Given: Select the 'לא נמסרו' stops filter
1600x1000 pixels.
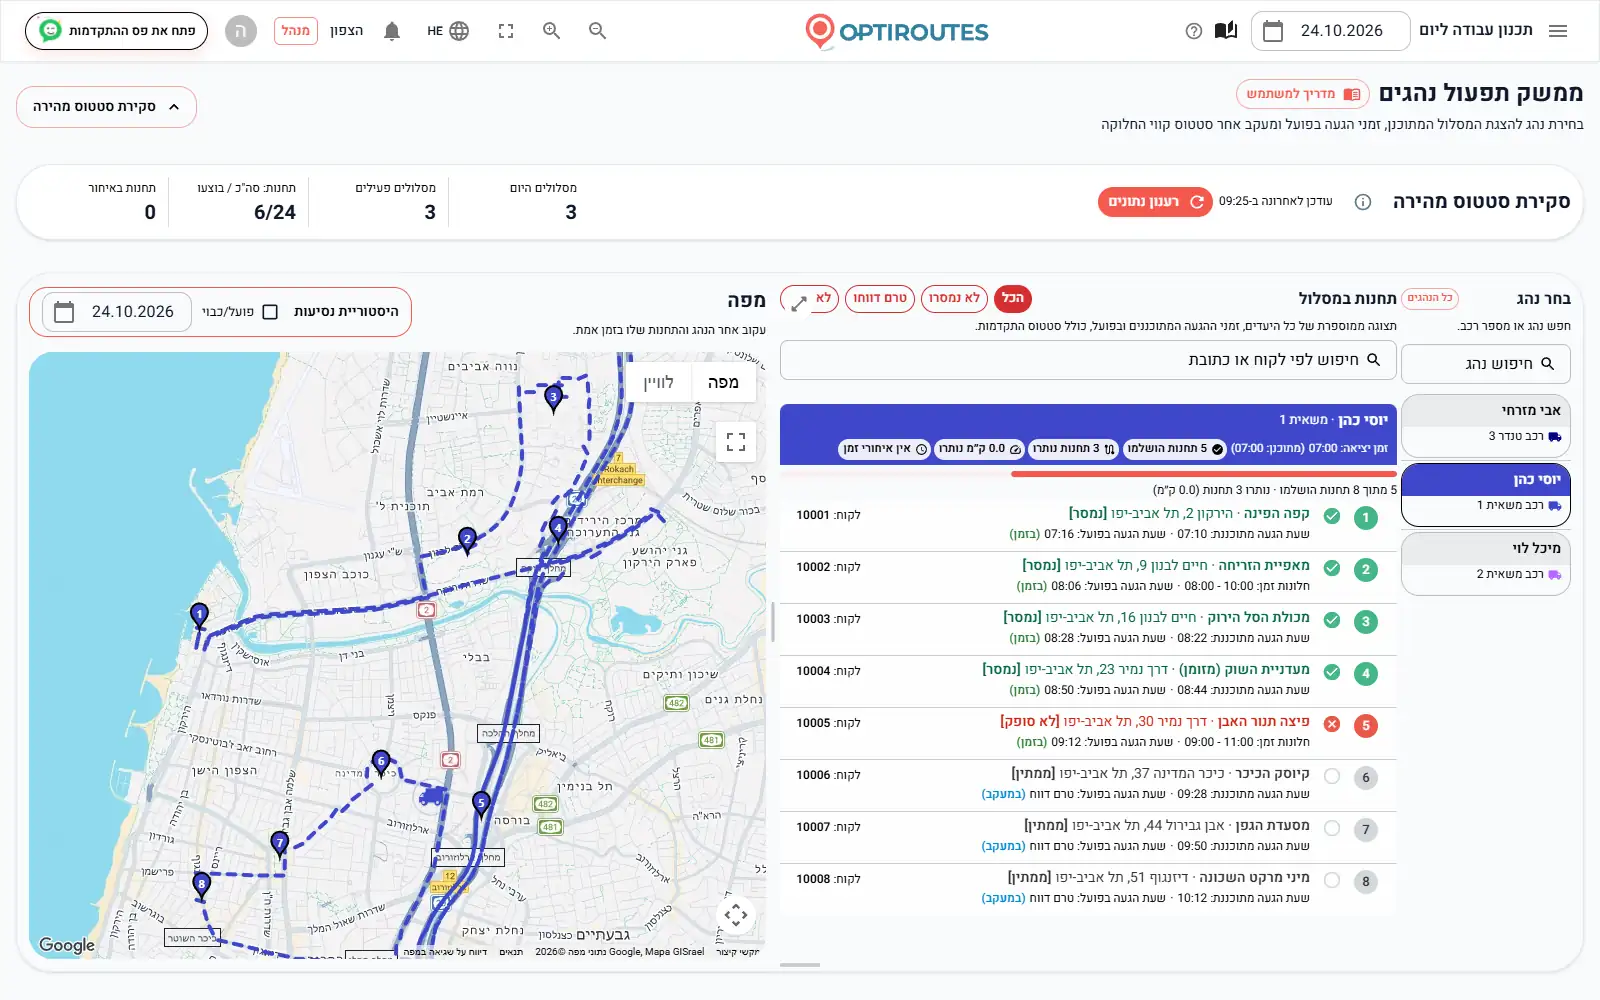Looking at the screenshot, I should pyautogui.click(x=954, y=298).
